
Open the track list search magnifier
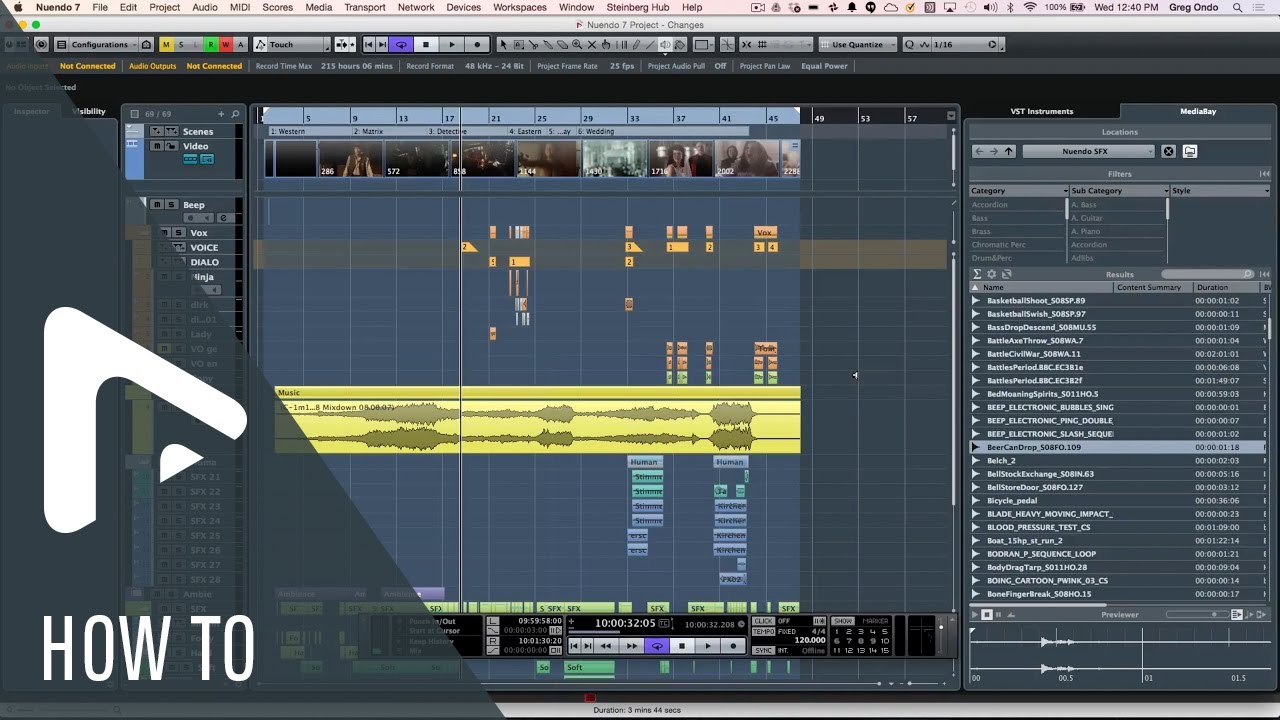pyautogui.click(x=235, y=114)
